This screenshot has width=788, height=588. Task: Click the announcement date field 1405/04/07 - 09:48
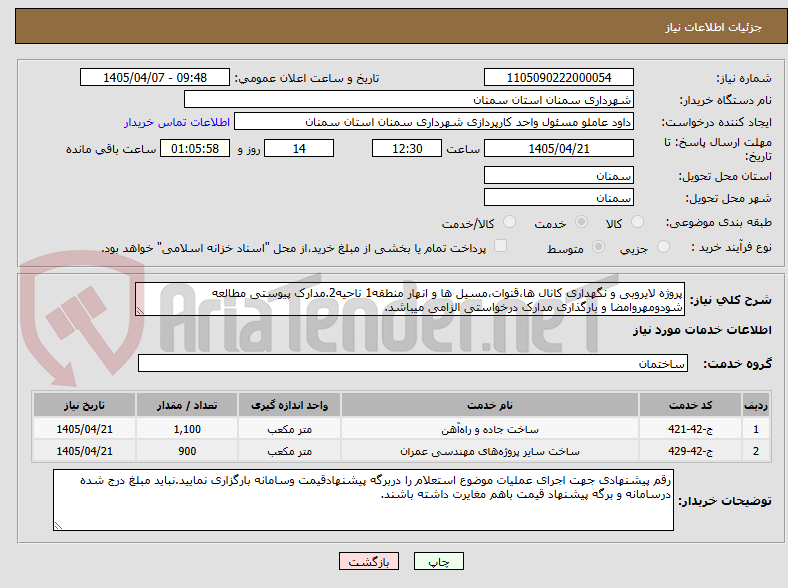click(x=155, y=77)
